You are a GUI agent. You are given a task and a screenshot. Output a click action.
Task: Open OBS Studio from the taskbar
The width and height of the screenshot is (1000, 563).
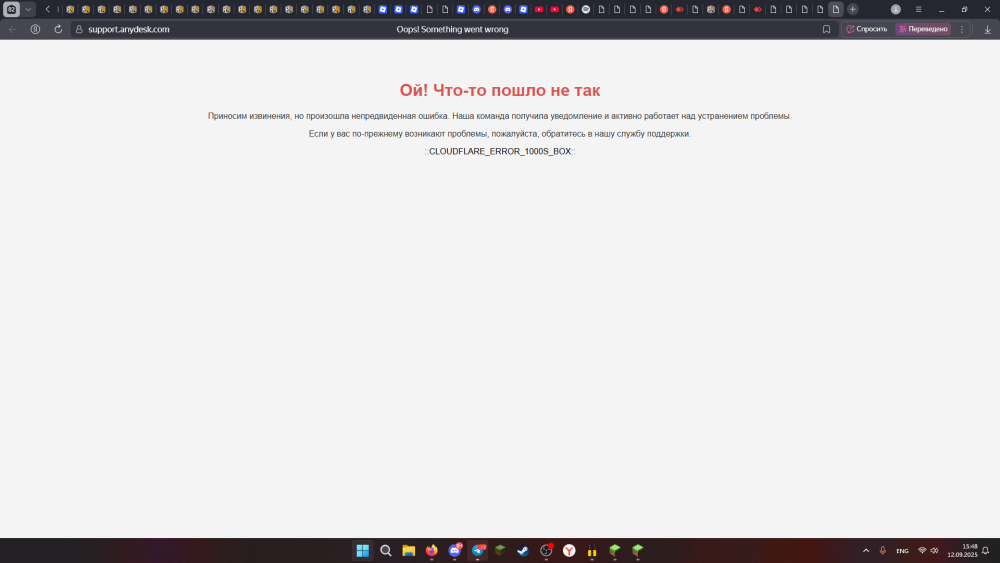coord(546,551)
